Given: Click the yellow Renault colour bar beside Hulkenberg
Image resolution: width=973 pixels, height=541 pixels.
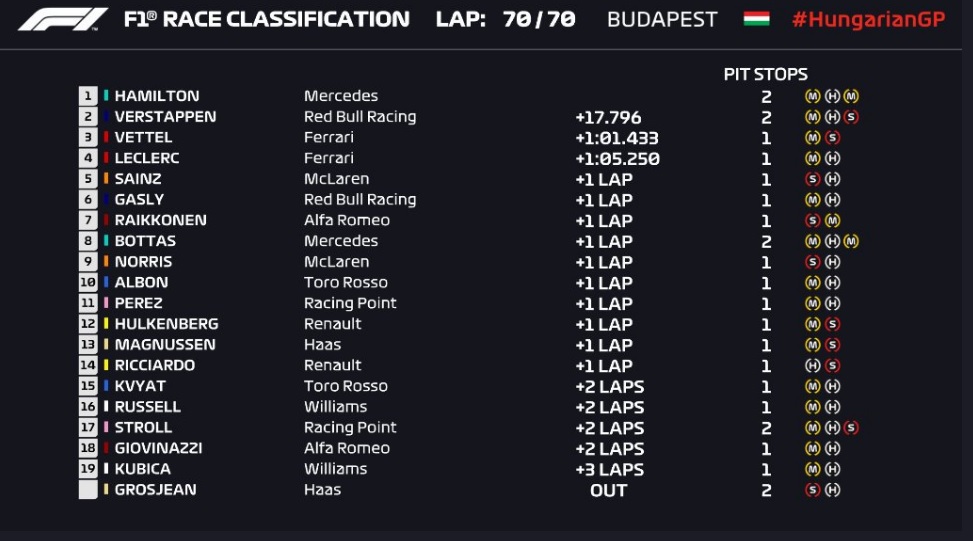Looking at the screenshot, I should pyautogui.click(x=106, y=323).
